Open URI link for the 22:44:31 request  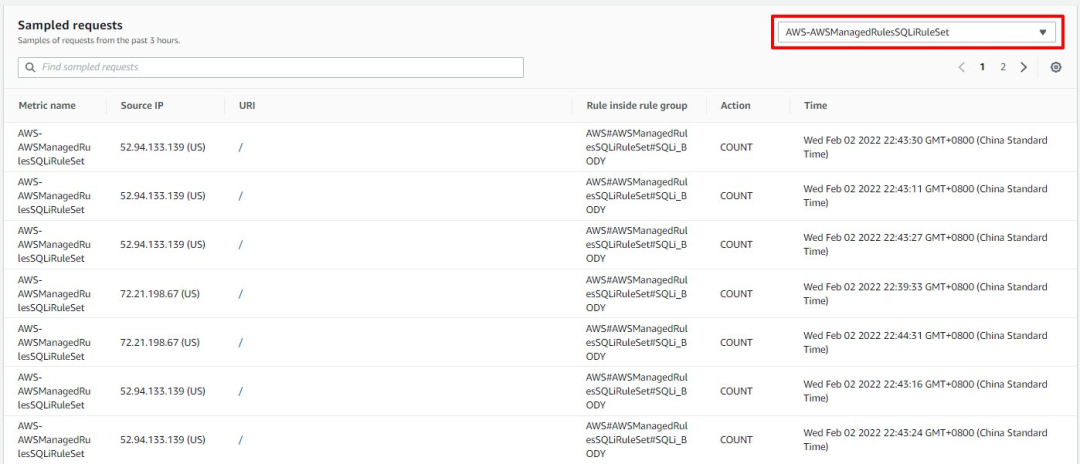241,342
